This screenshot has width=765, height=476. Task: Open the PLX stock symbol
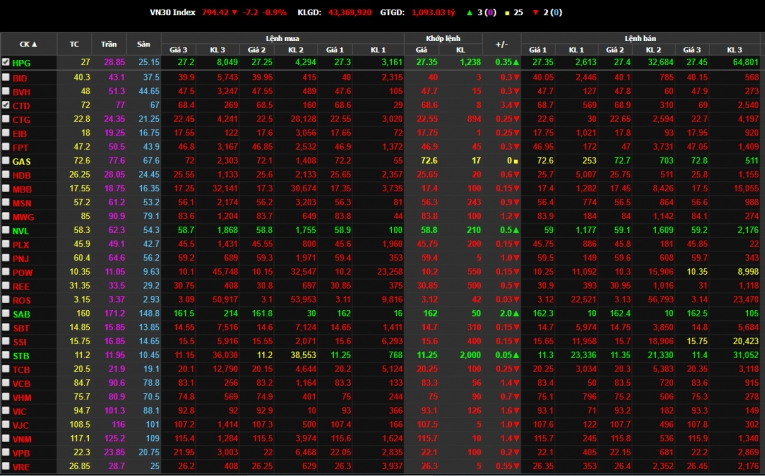point(20,245)
